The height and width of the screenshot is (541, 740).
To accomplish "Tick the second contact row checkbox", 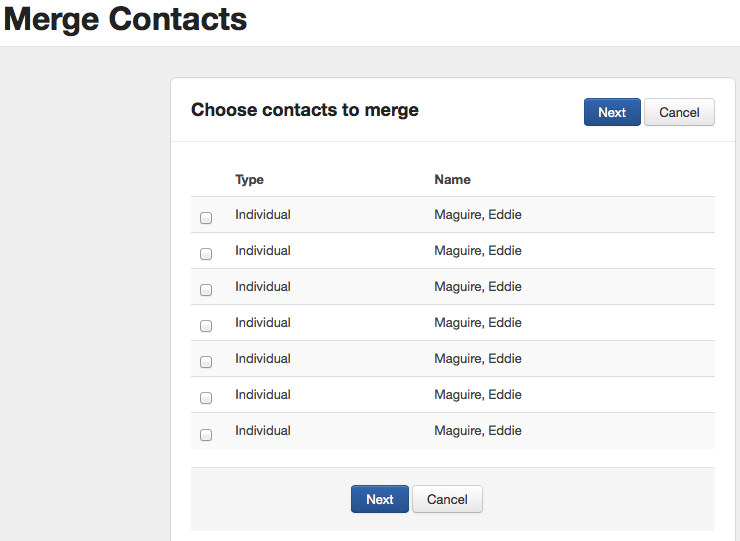I will point(206,254).
